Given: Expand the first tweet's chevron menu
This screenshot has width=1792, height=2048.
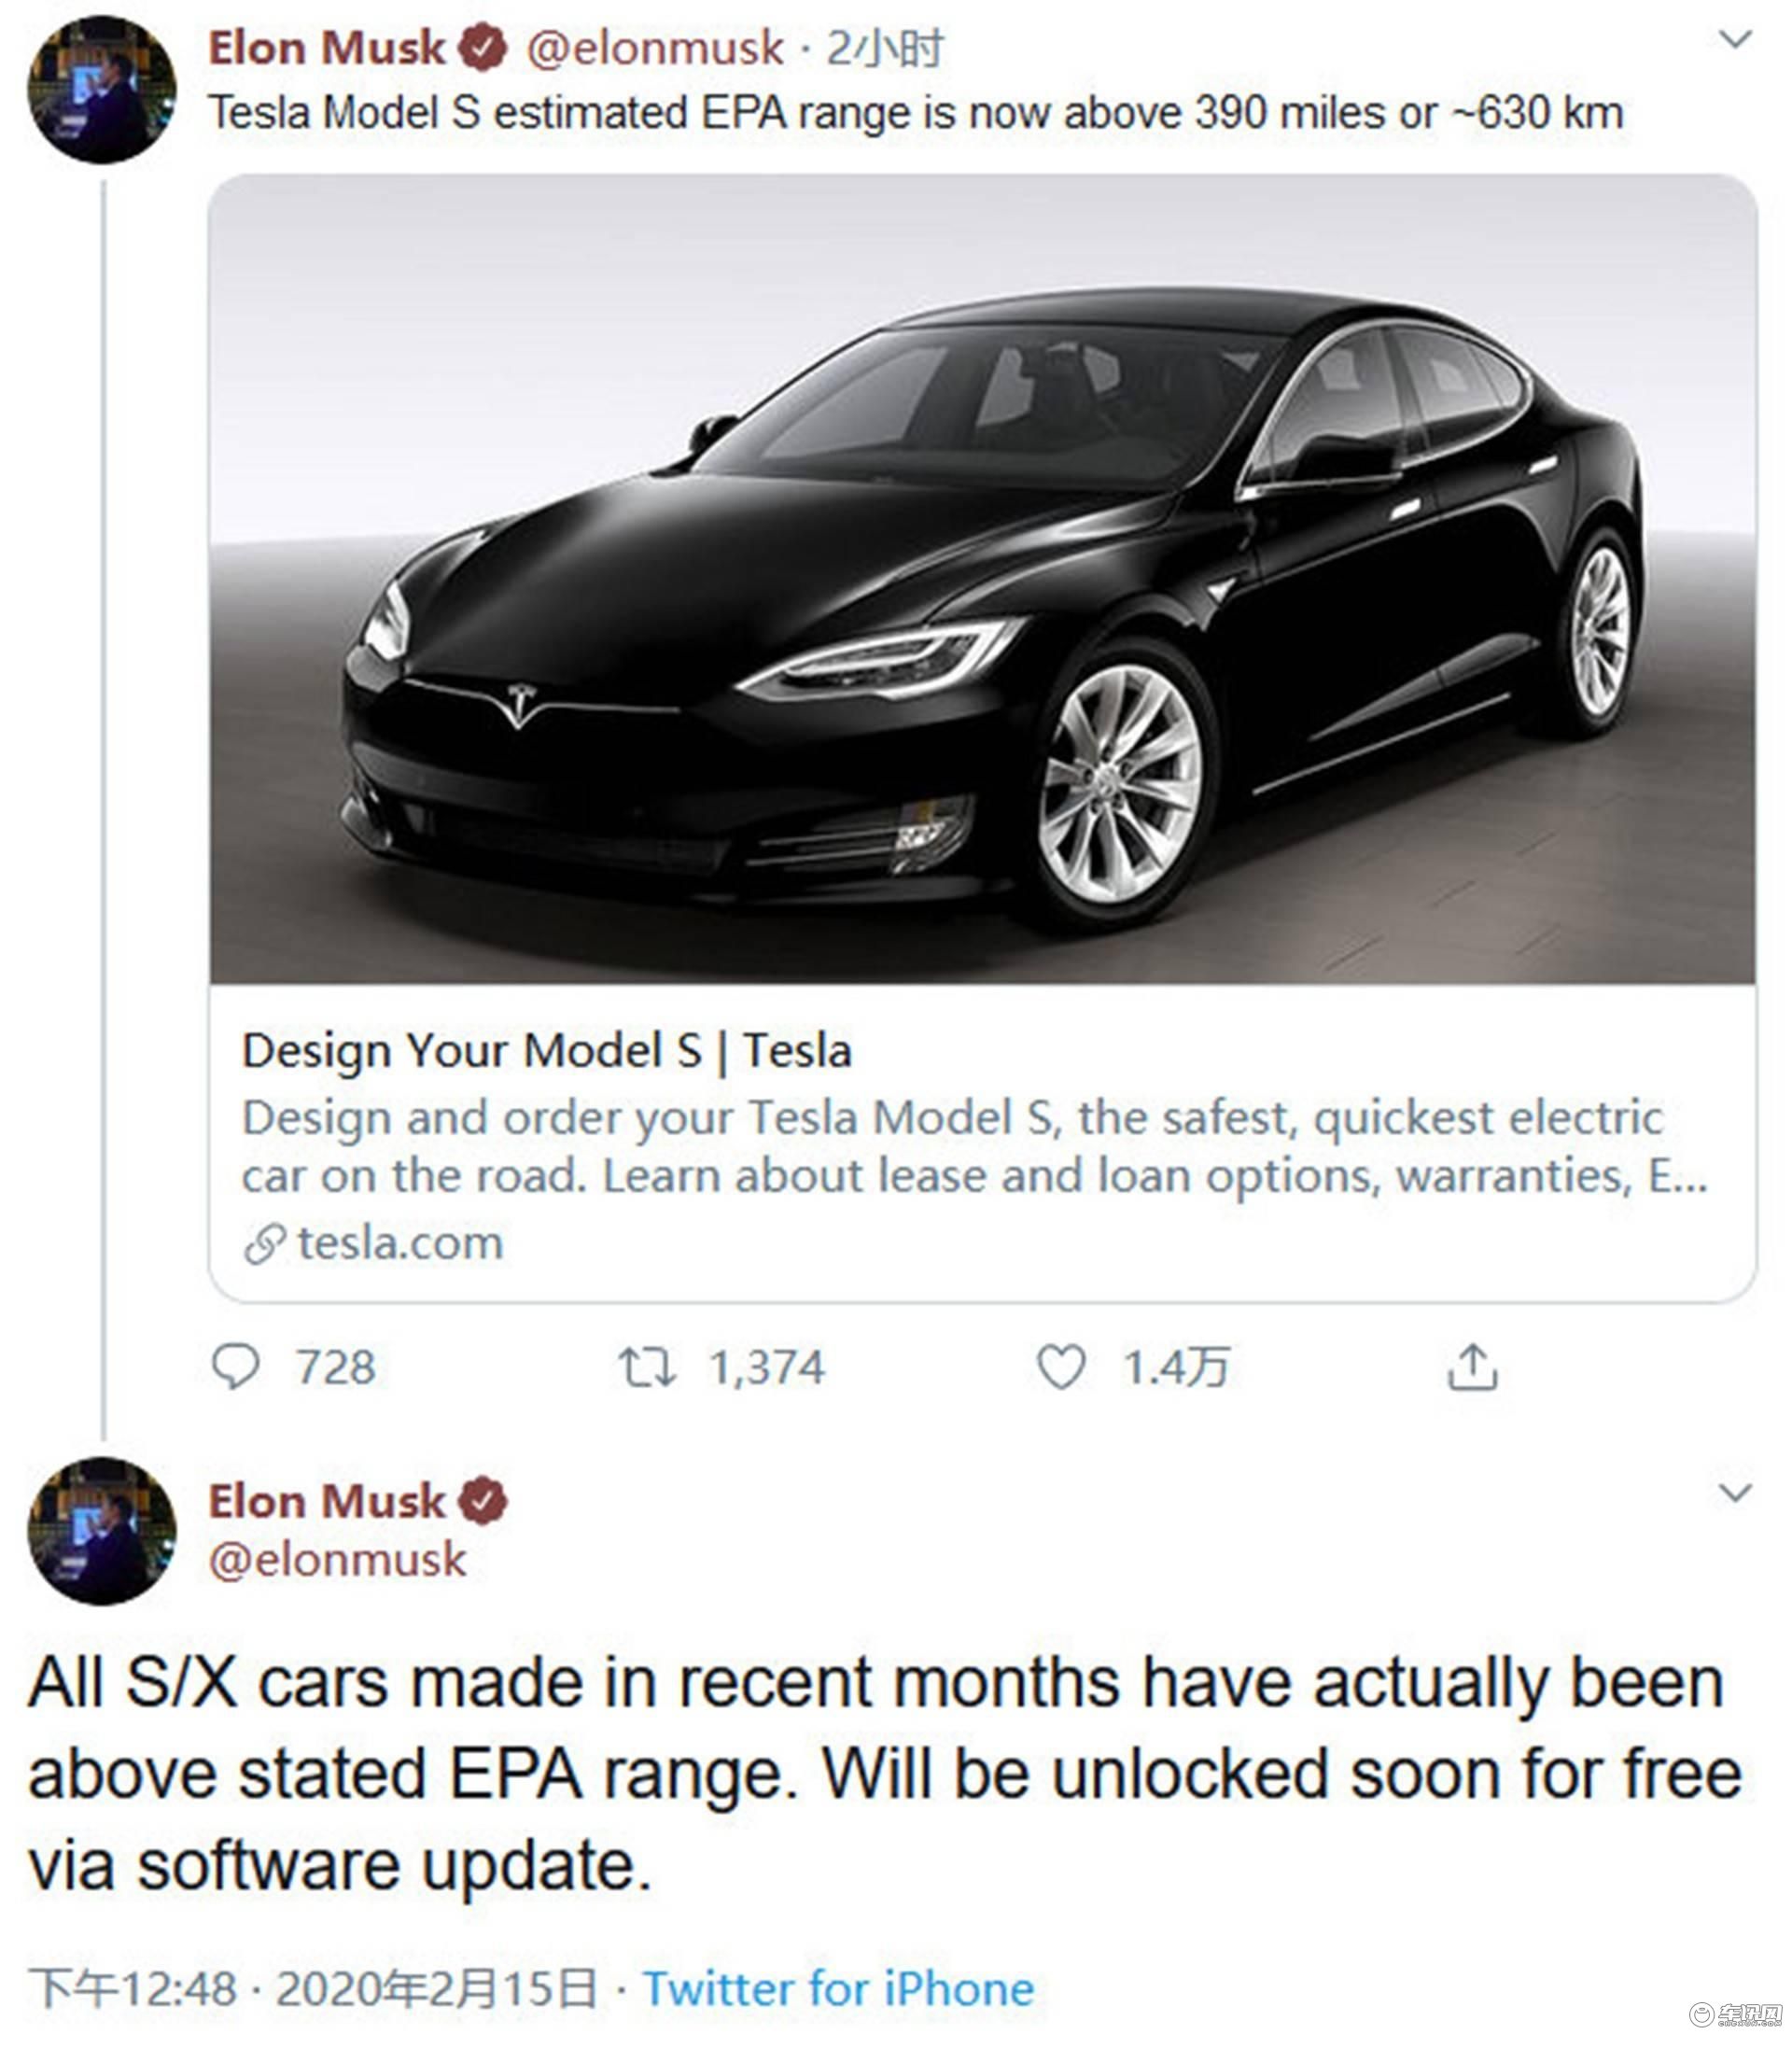Looking at the screenshot, I should 1735,40.
